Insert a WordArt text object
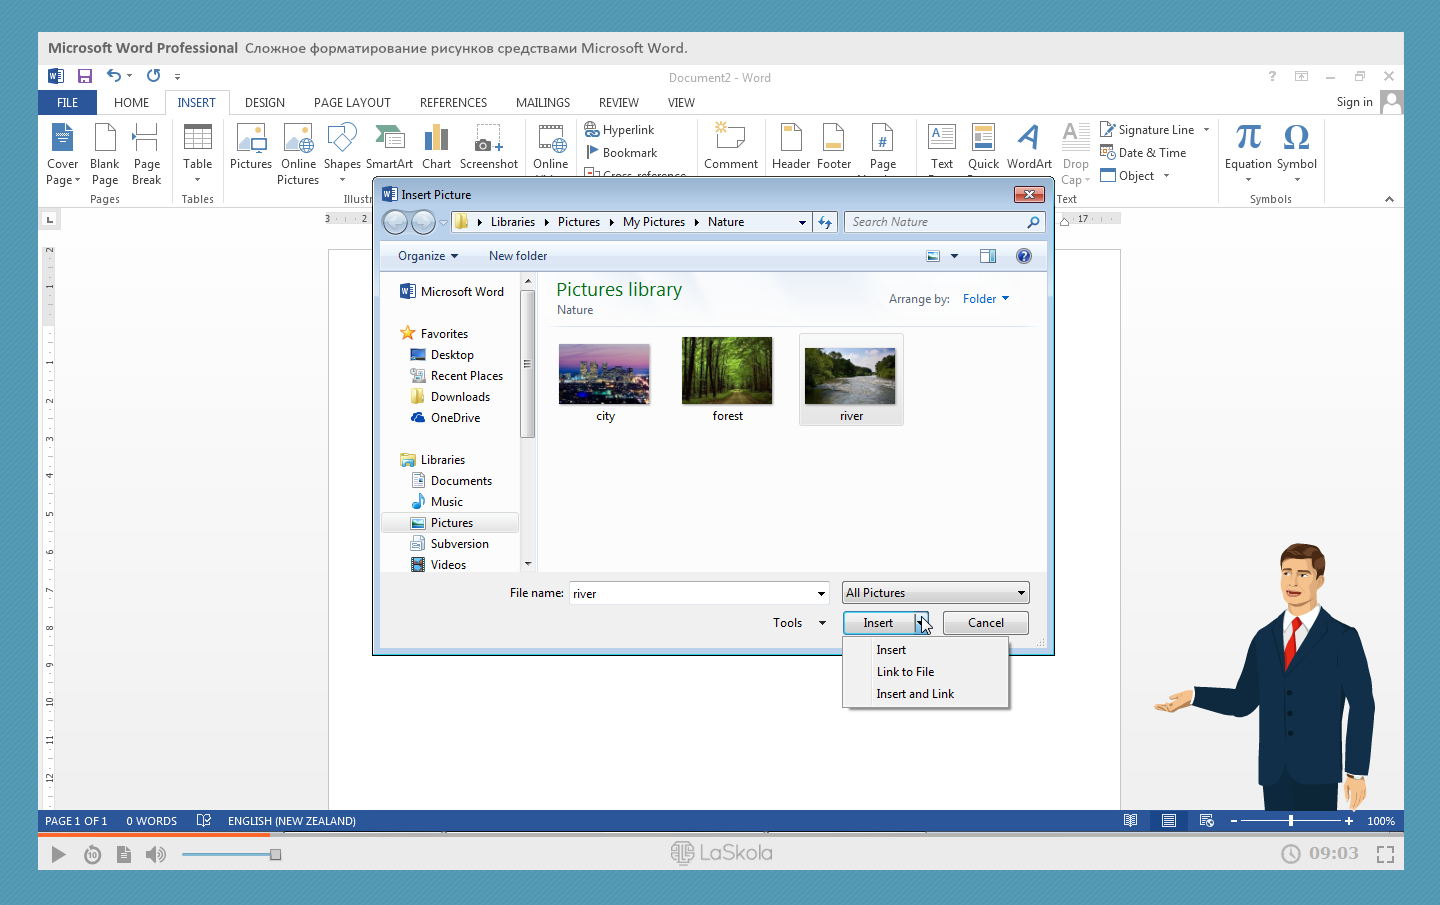This screenshot has height=905, width=1440. click(x=1028, y=146)
